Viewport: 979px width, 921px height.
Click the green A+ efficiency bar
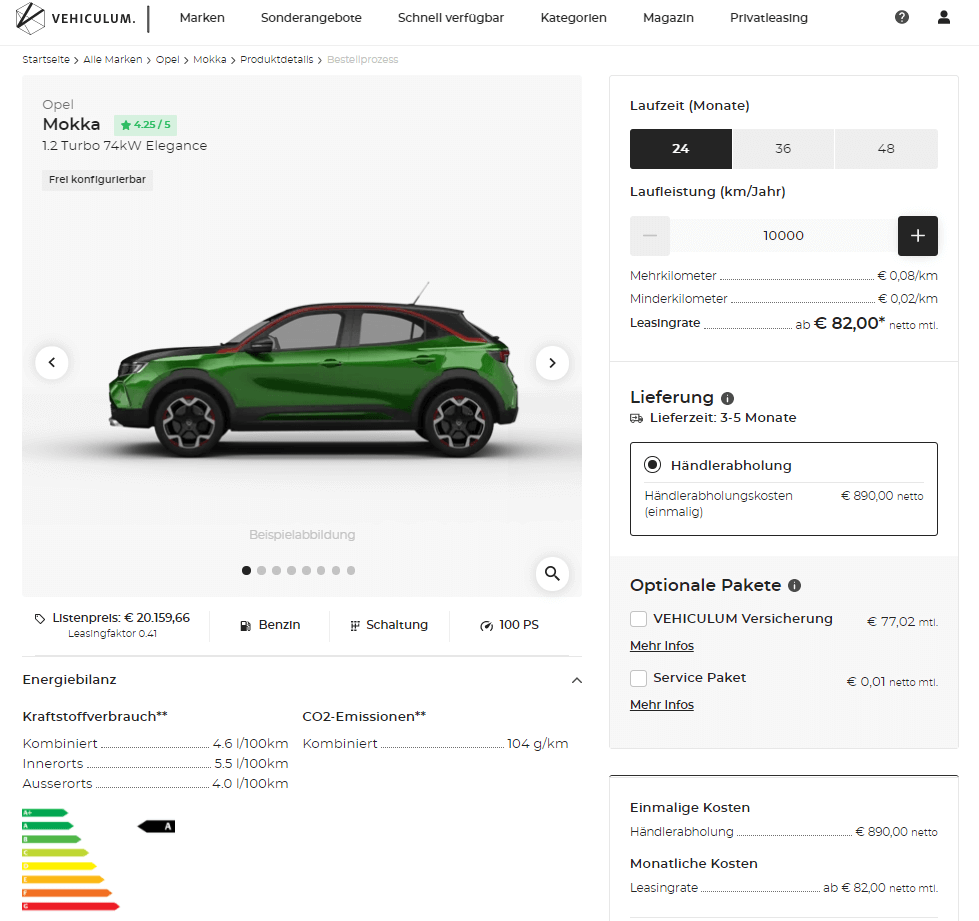pyautogui.click(x=45, y=812)
